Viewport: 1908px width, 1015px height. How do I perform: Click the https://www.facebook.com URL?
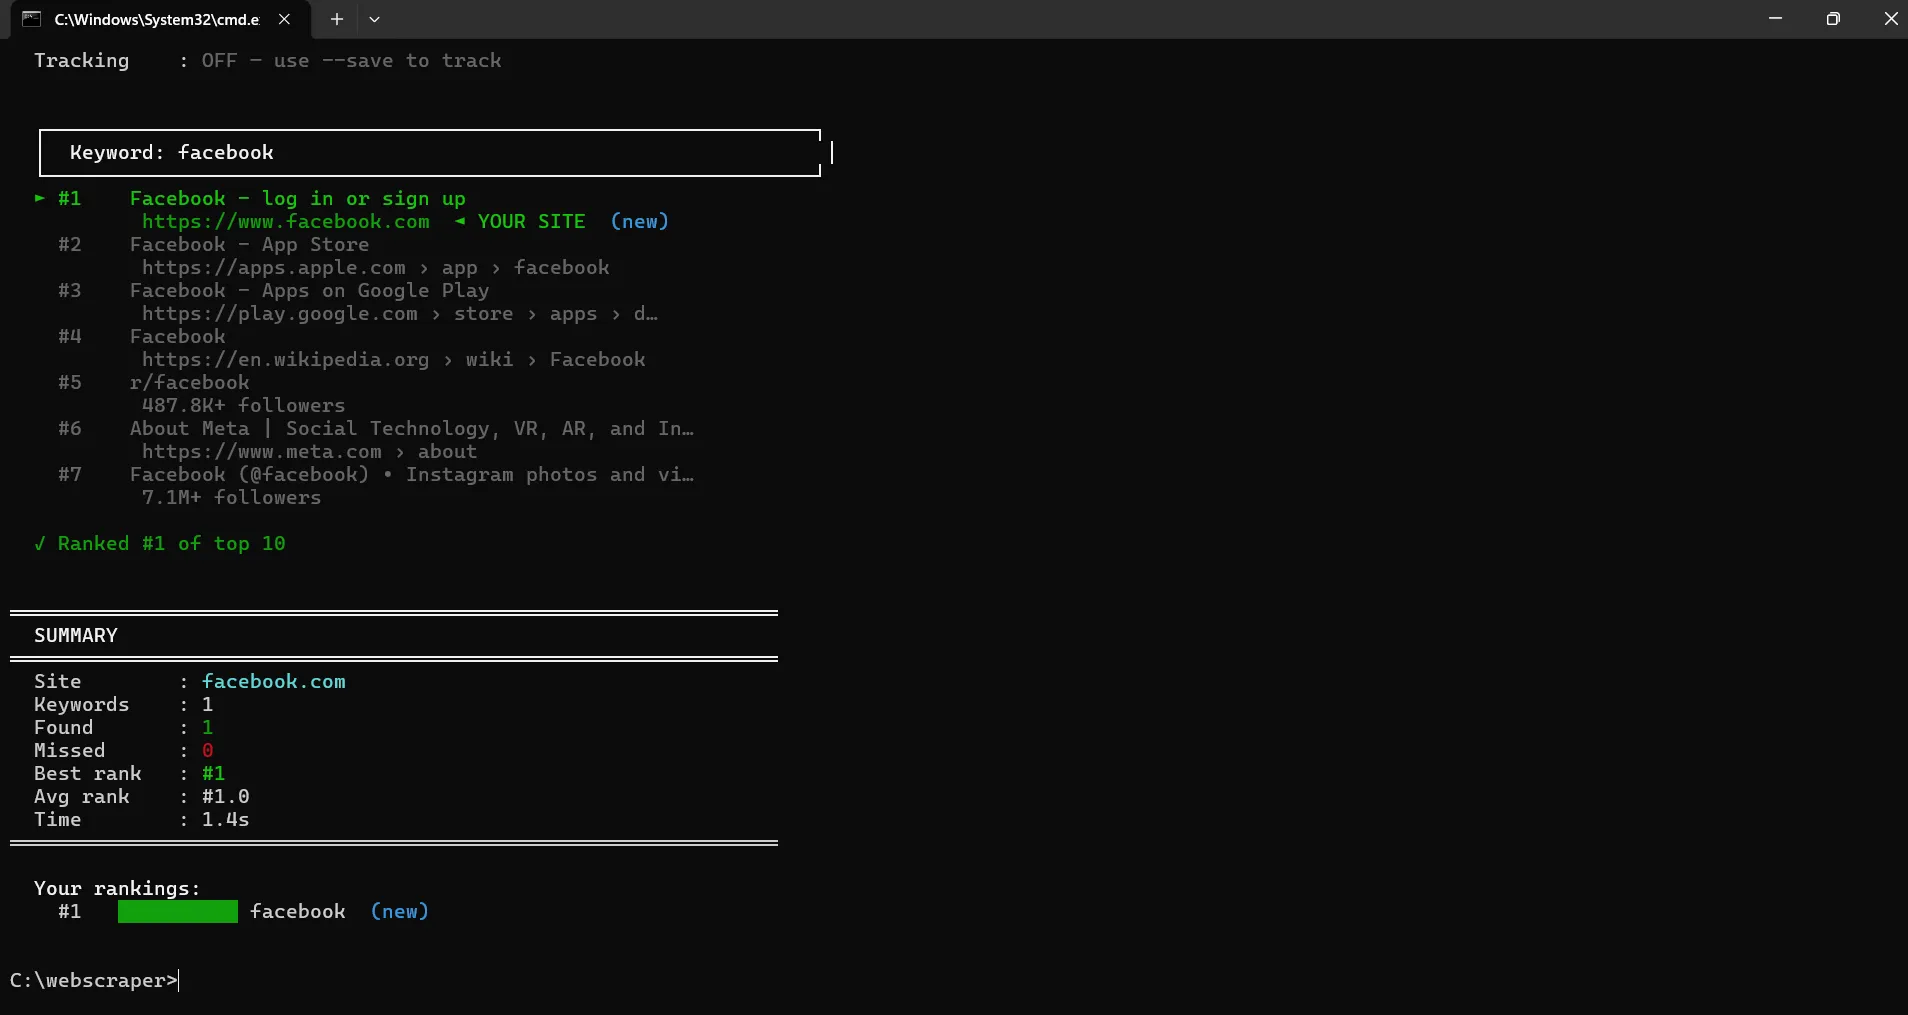point(286,222)
